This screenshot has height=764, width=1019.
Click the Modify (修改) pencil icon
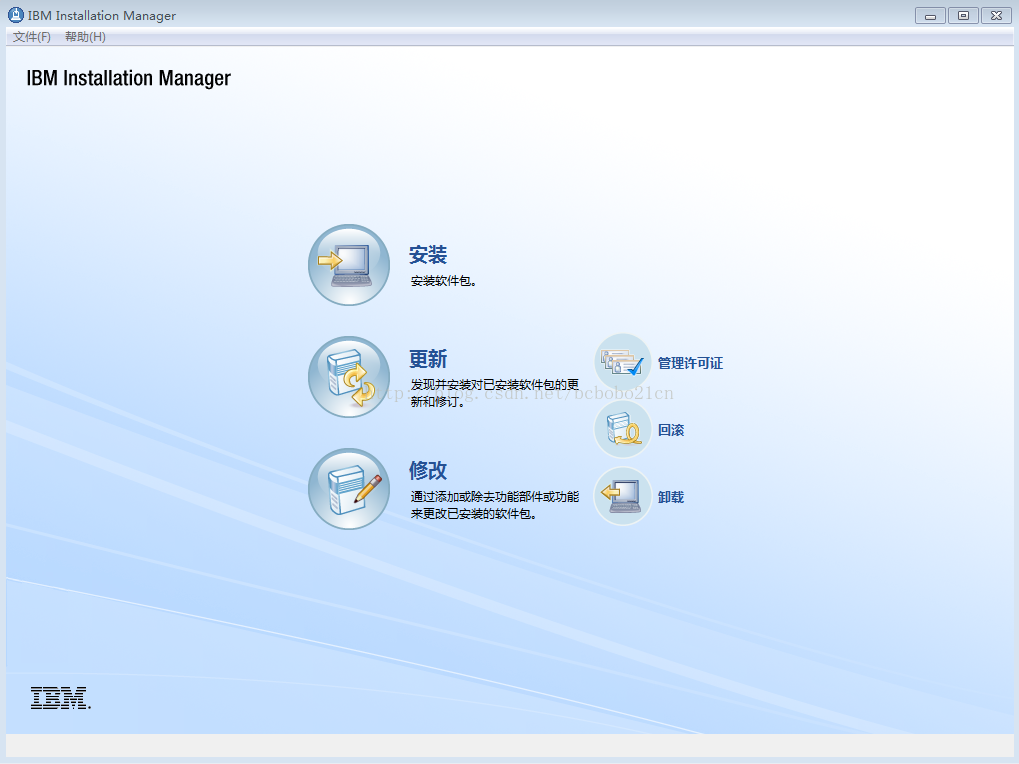[349, 489]
